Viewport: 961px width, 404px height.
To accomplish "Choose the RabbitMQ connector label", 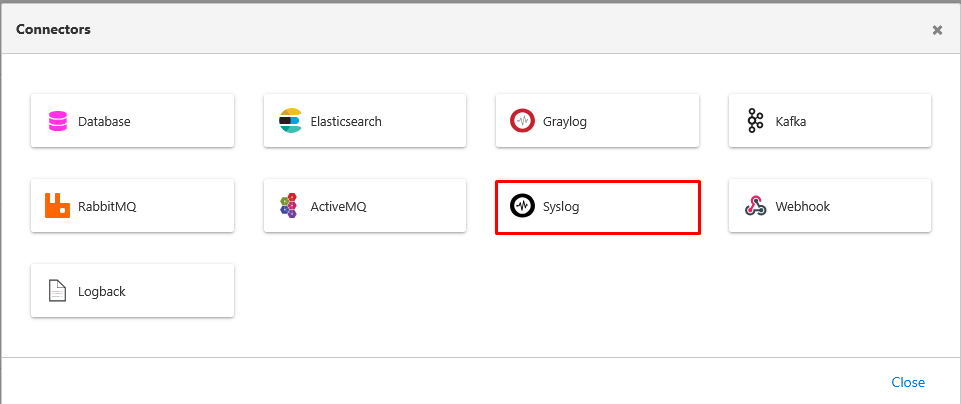I will (x=107, y=207).
